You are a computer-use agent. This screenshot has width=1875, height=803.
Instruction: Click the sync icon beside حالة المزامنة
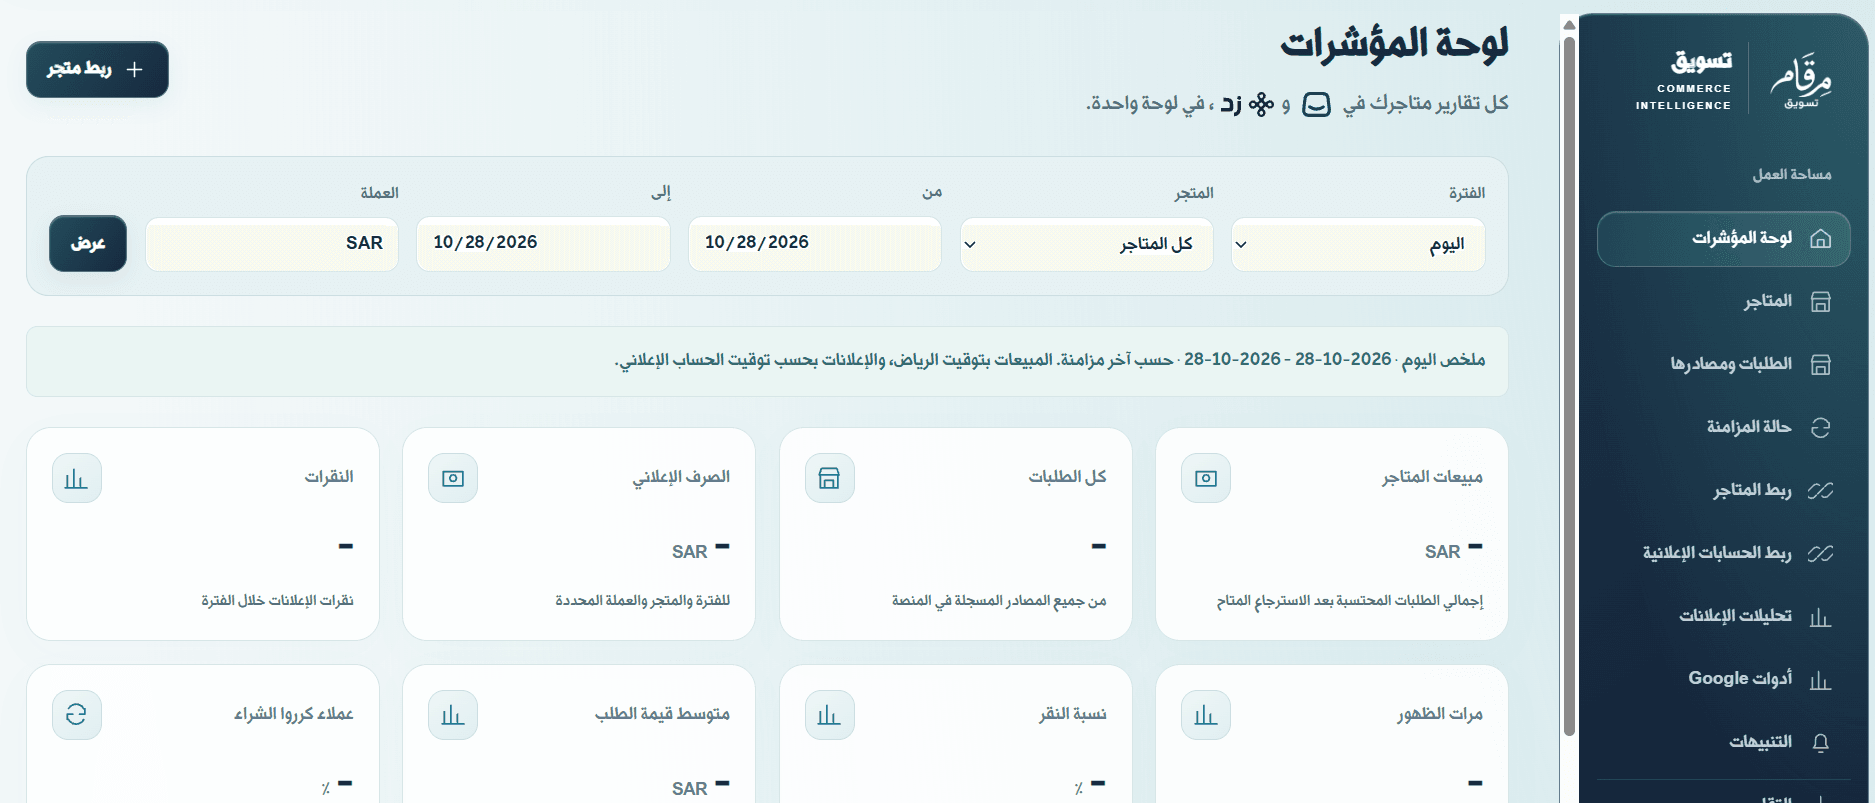[1820, 428]
